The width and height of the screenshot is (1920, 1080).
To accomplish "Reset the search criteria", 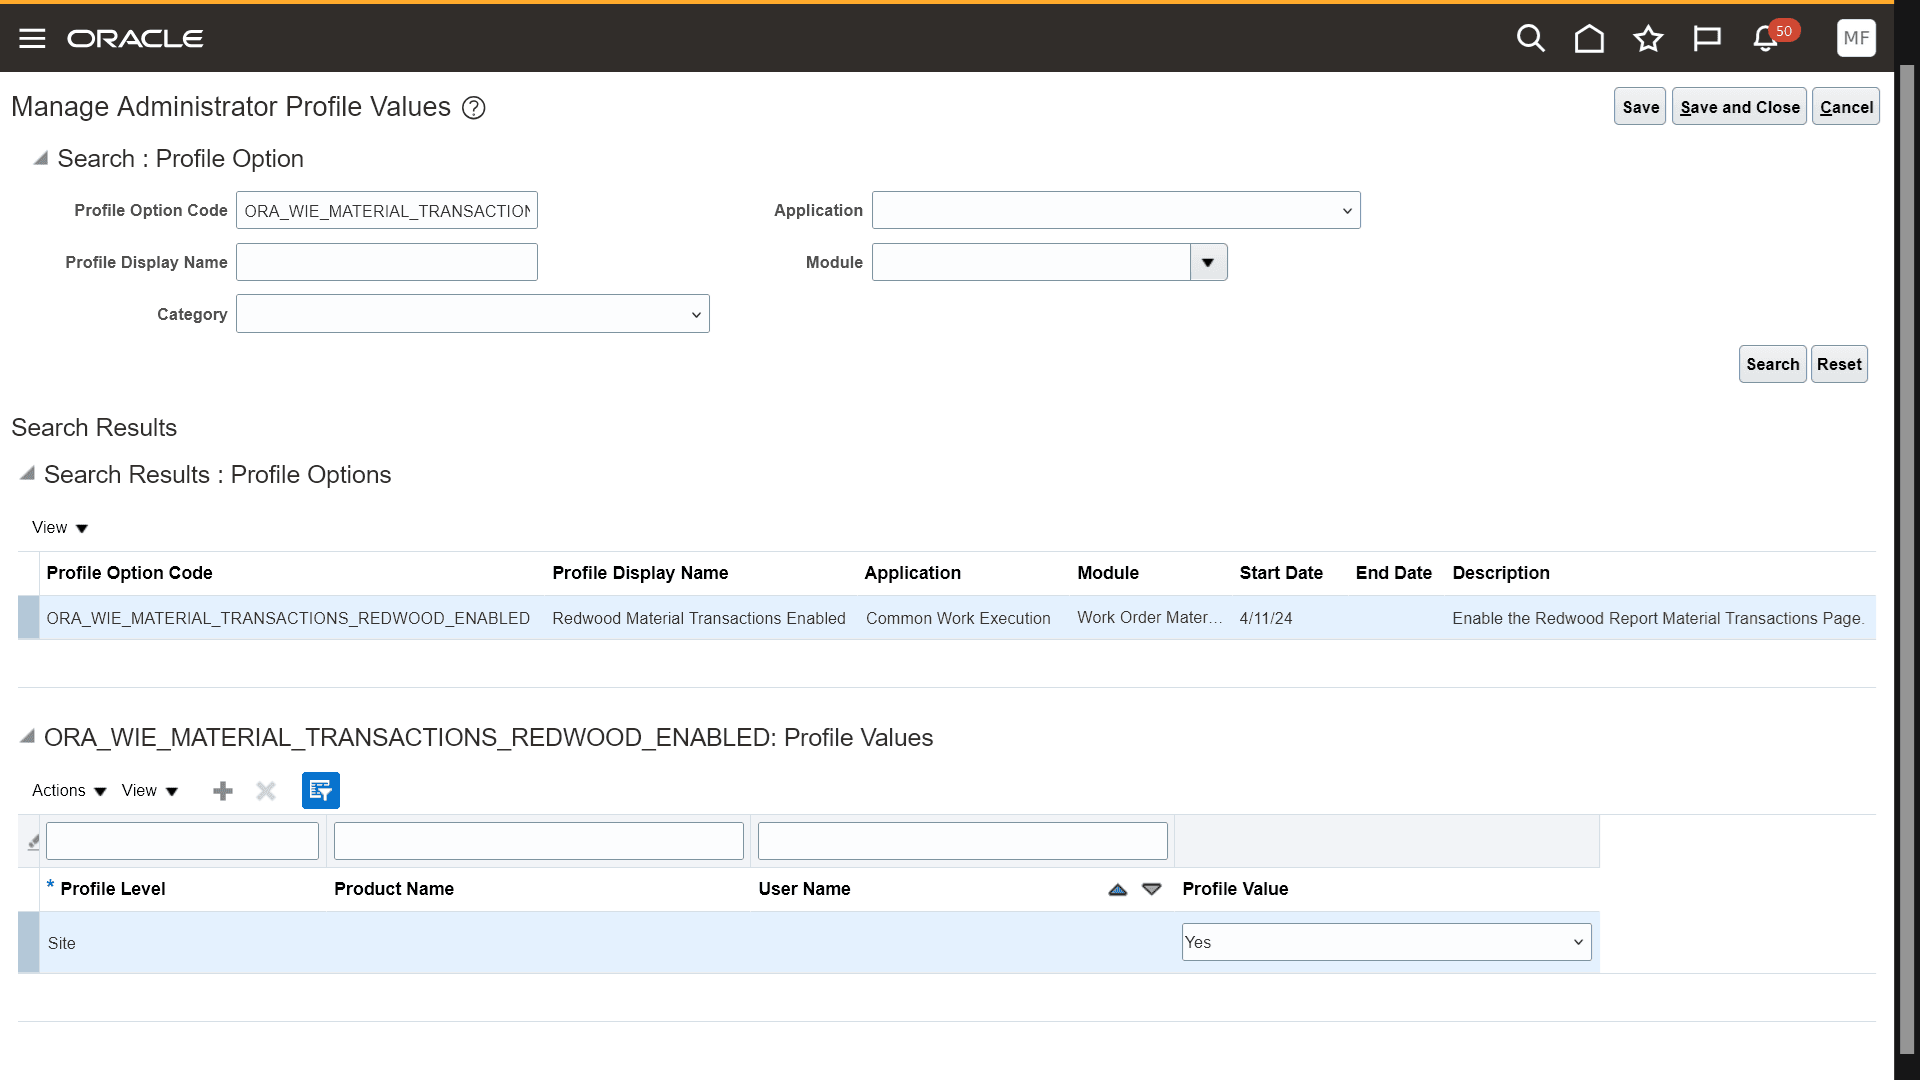I will 1839,364.
